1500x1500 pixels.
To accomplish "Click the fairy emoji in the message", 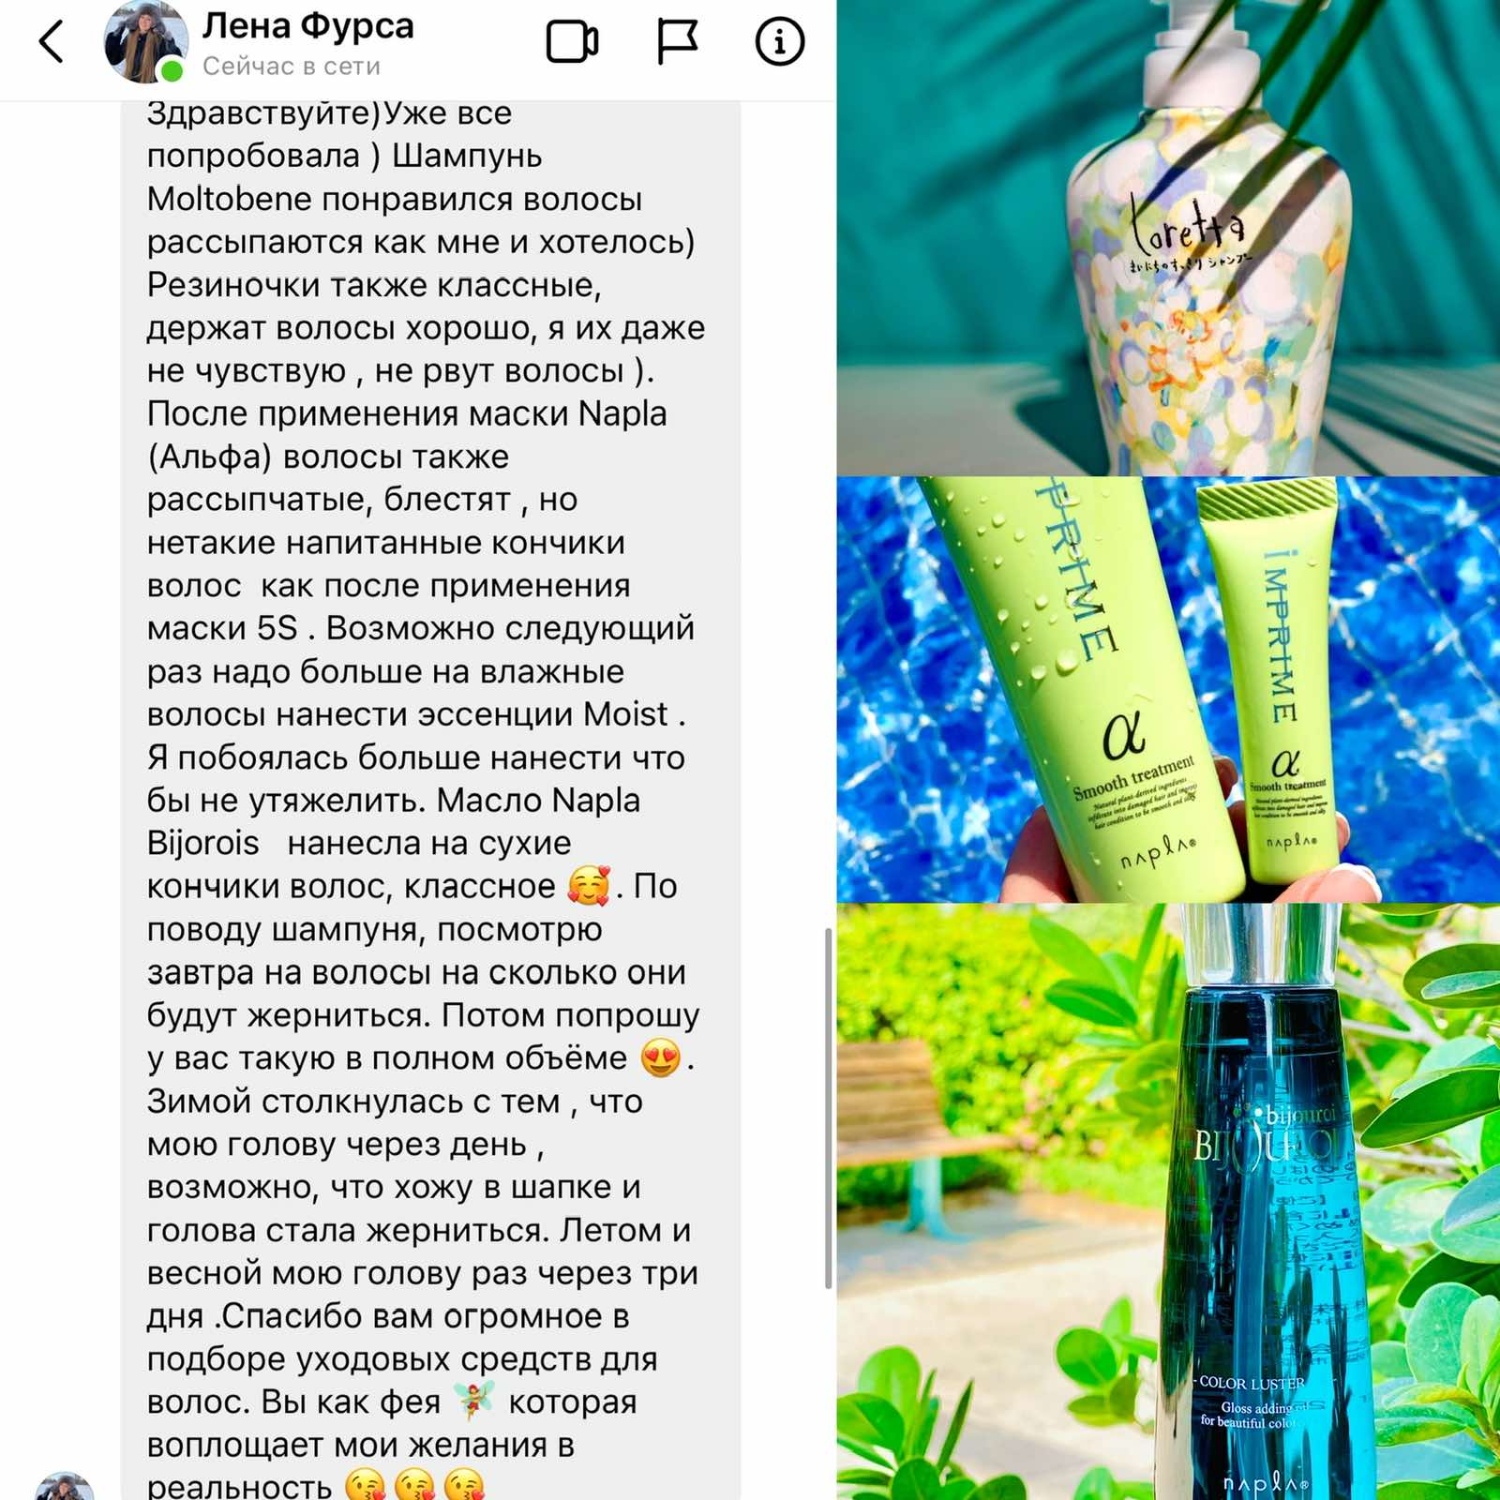I will [x=474, y=1400].
